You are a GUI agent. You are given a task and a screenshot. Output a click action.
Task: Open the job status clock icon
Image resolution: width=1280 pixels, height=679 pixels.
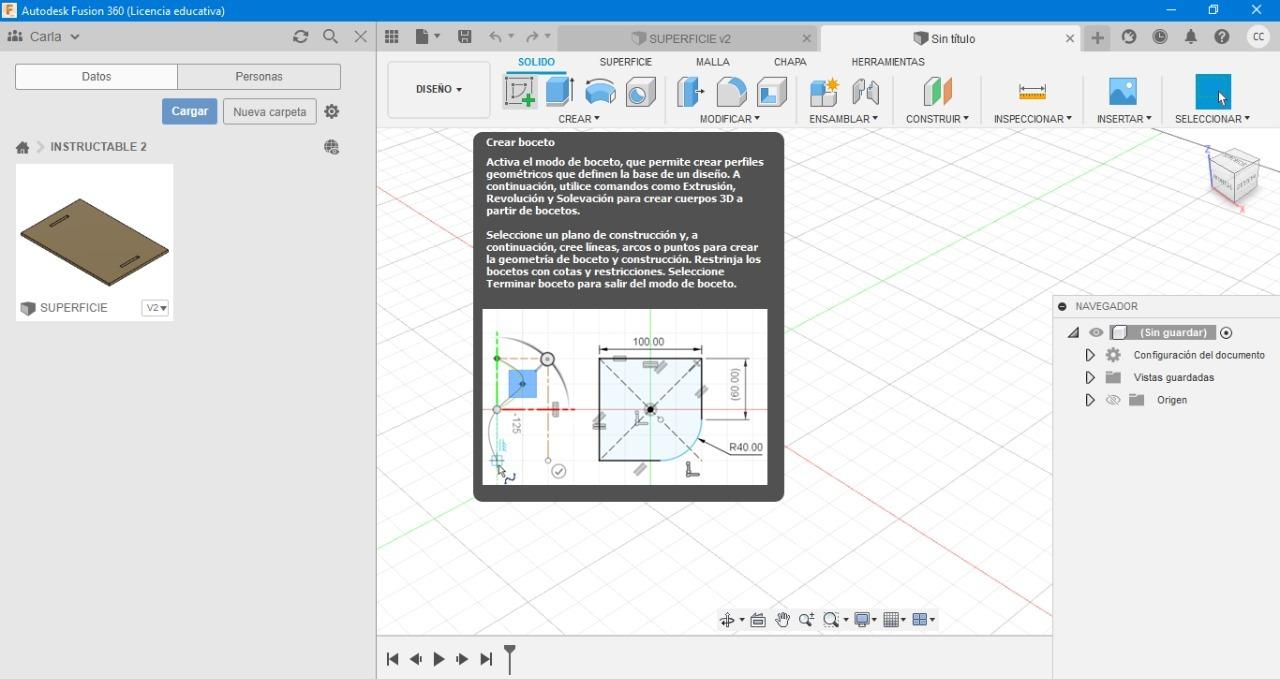tap(1160, 37)
